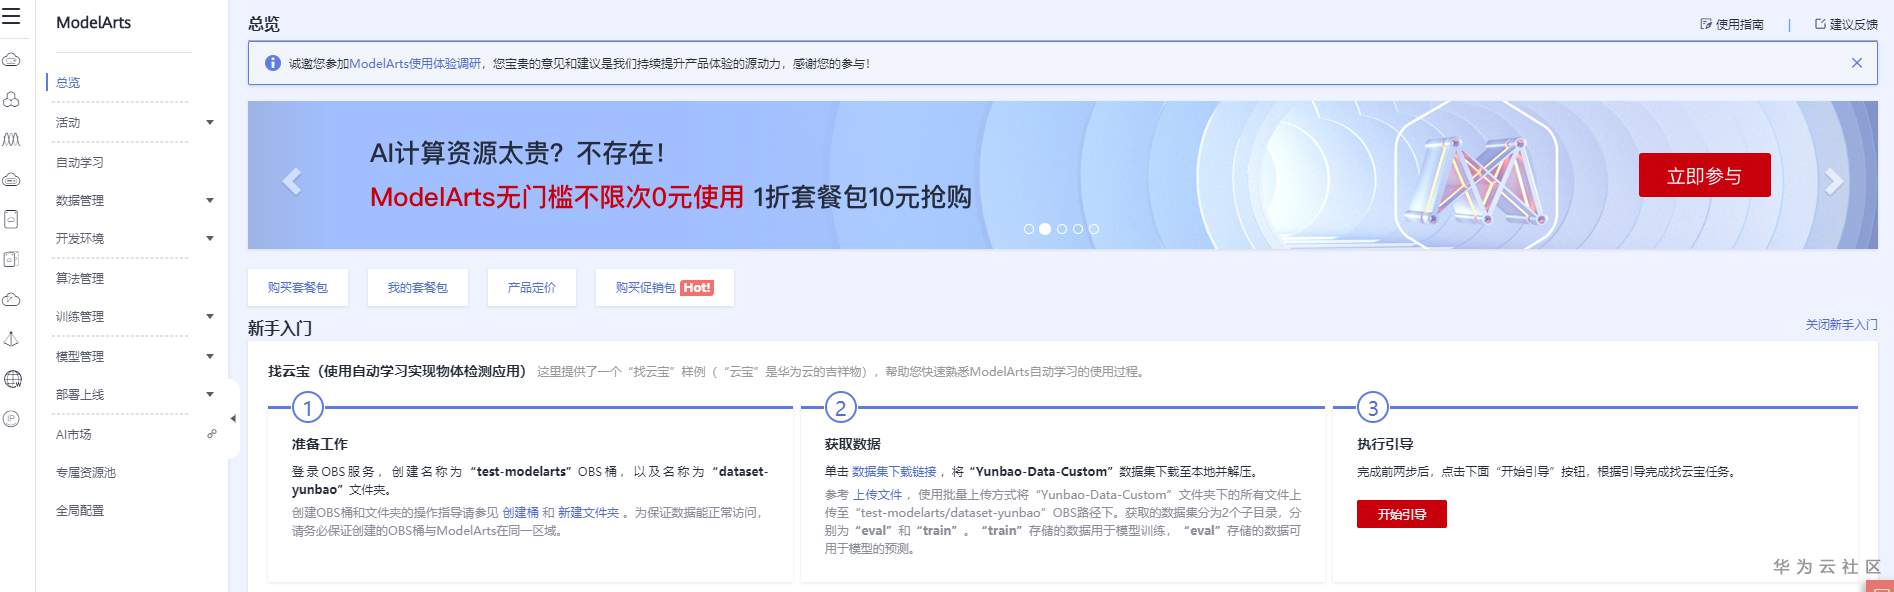Click the red 开始引导 button
Viewport: 1894px width, 592px height.
tap(1402, 514)
